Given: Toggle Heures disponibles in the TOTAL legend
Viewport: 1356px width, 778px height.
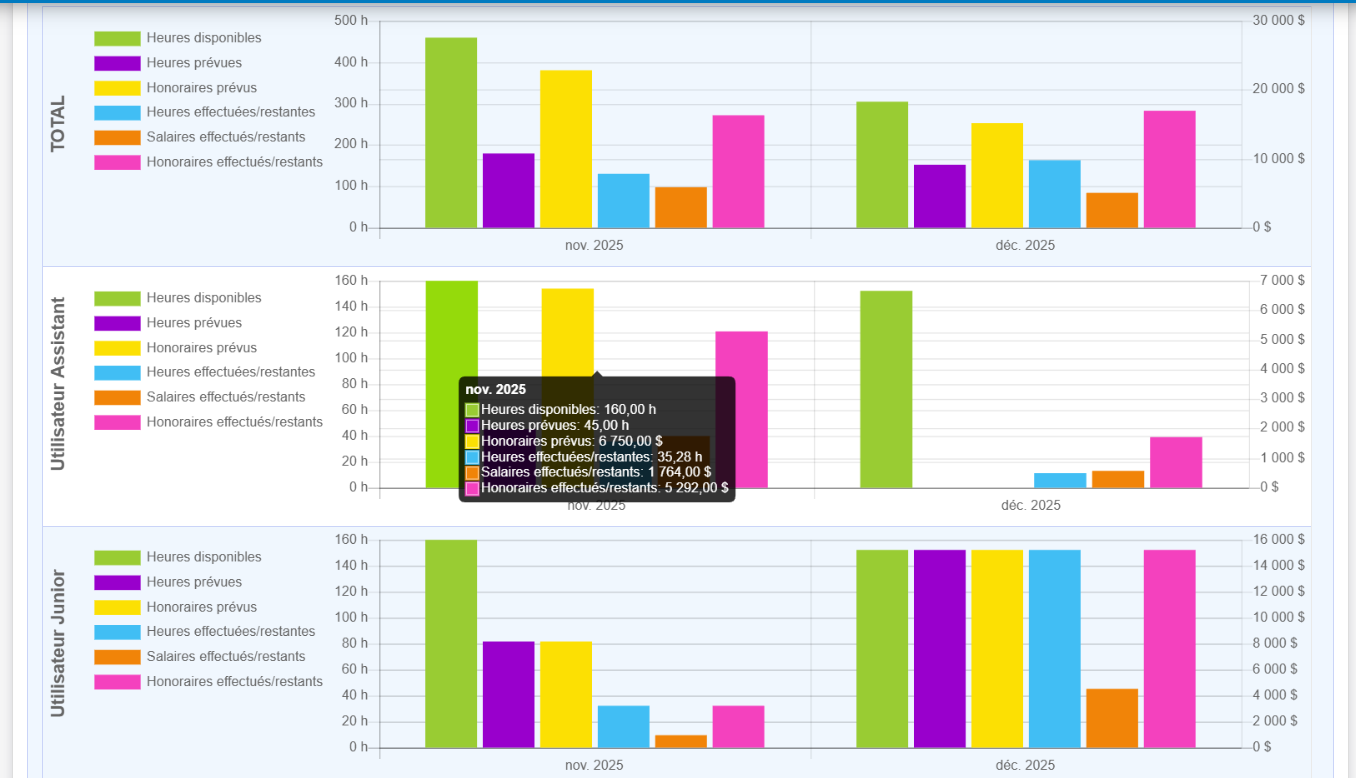Looking at the screenshot, I should [203, 38].
